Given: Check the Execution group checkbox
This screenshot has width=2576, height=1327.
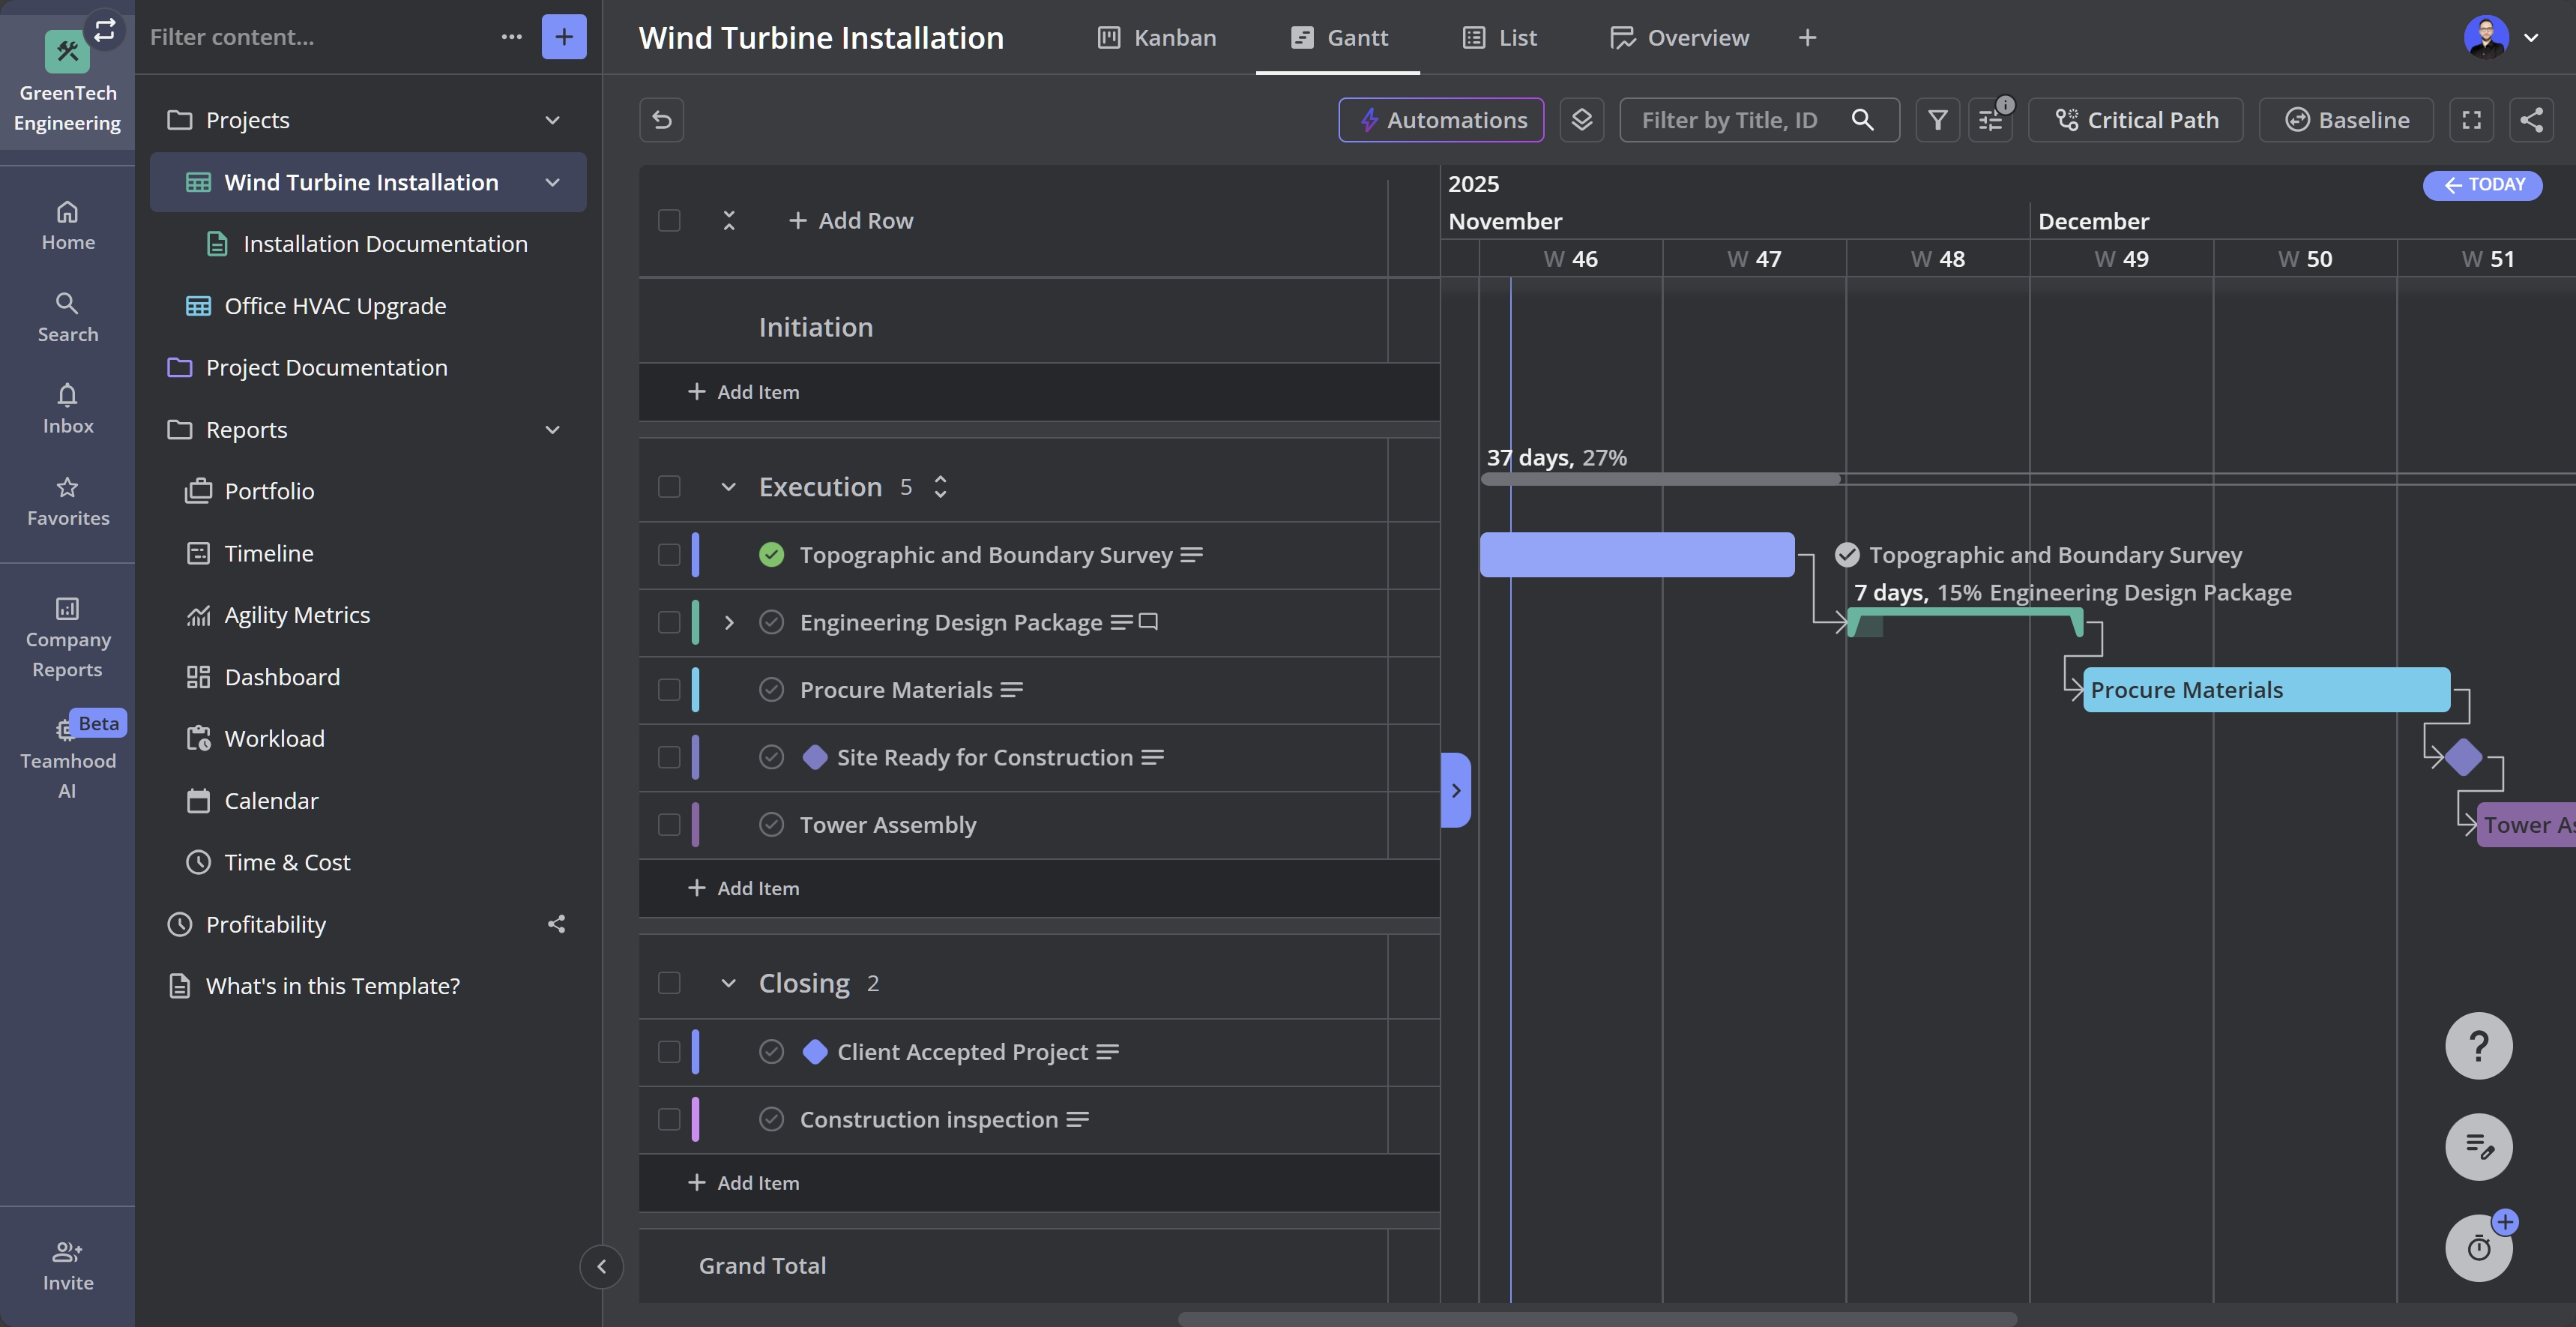Looking at the screenshot, I should click(669, 487).
